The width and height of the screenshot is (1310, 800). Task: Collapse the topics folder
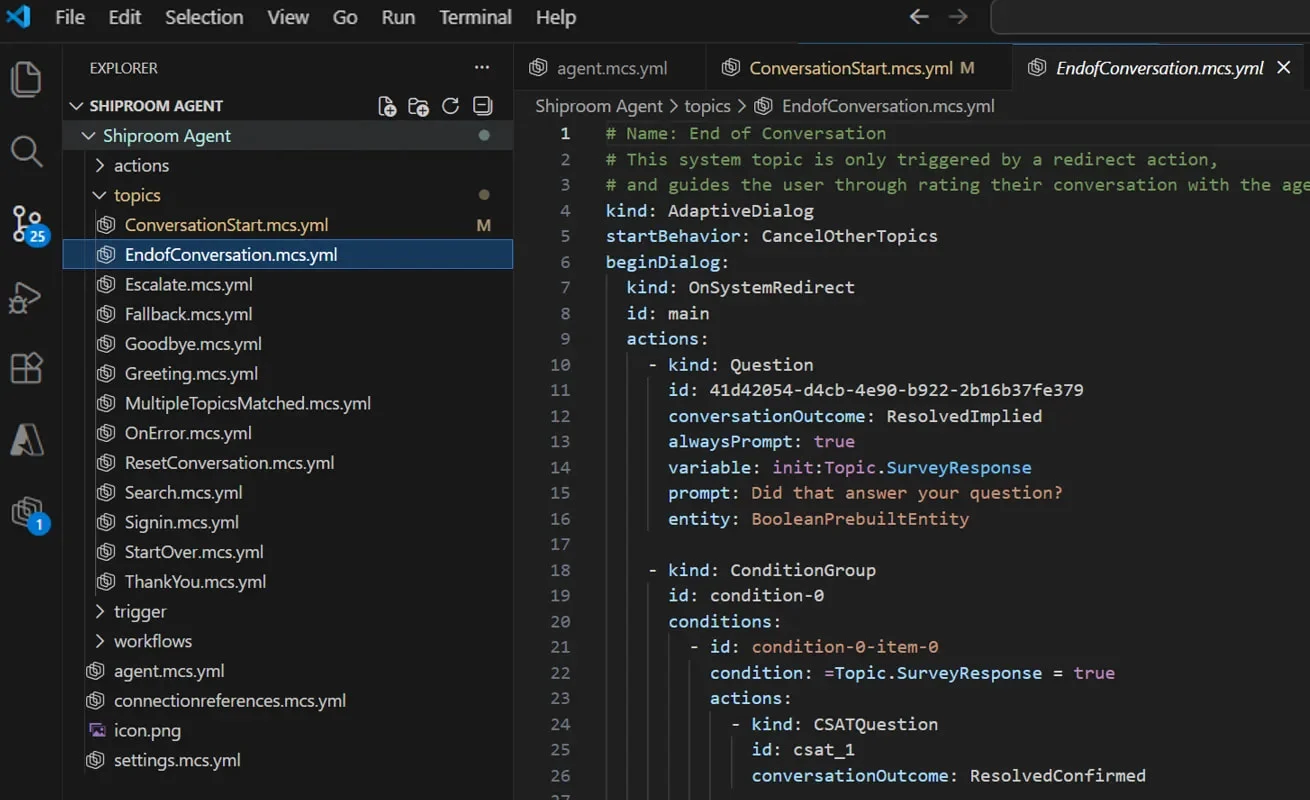coord(99,195)
